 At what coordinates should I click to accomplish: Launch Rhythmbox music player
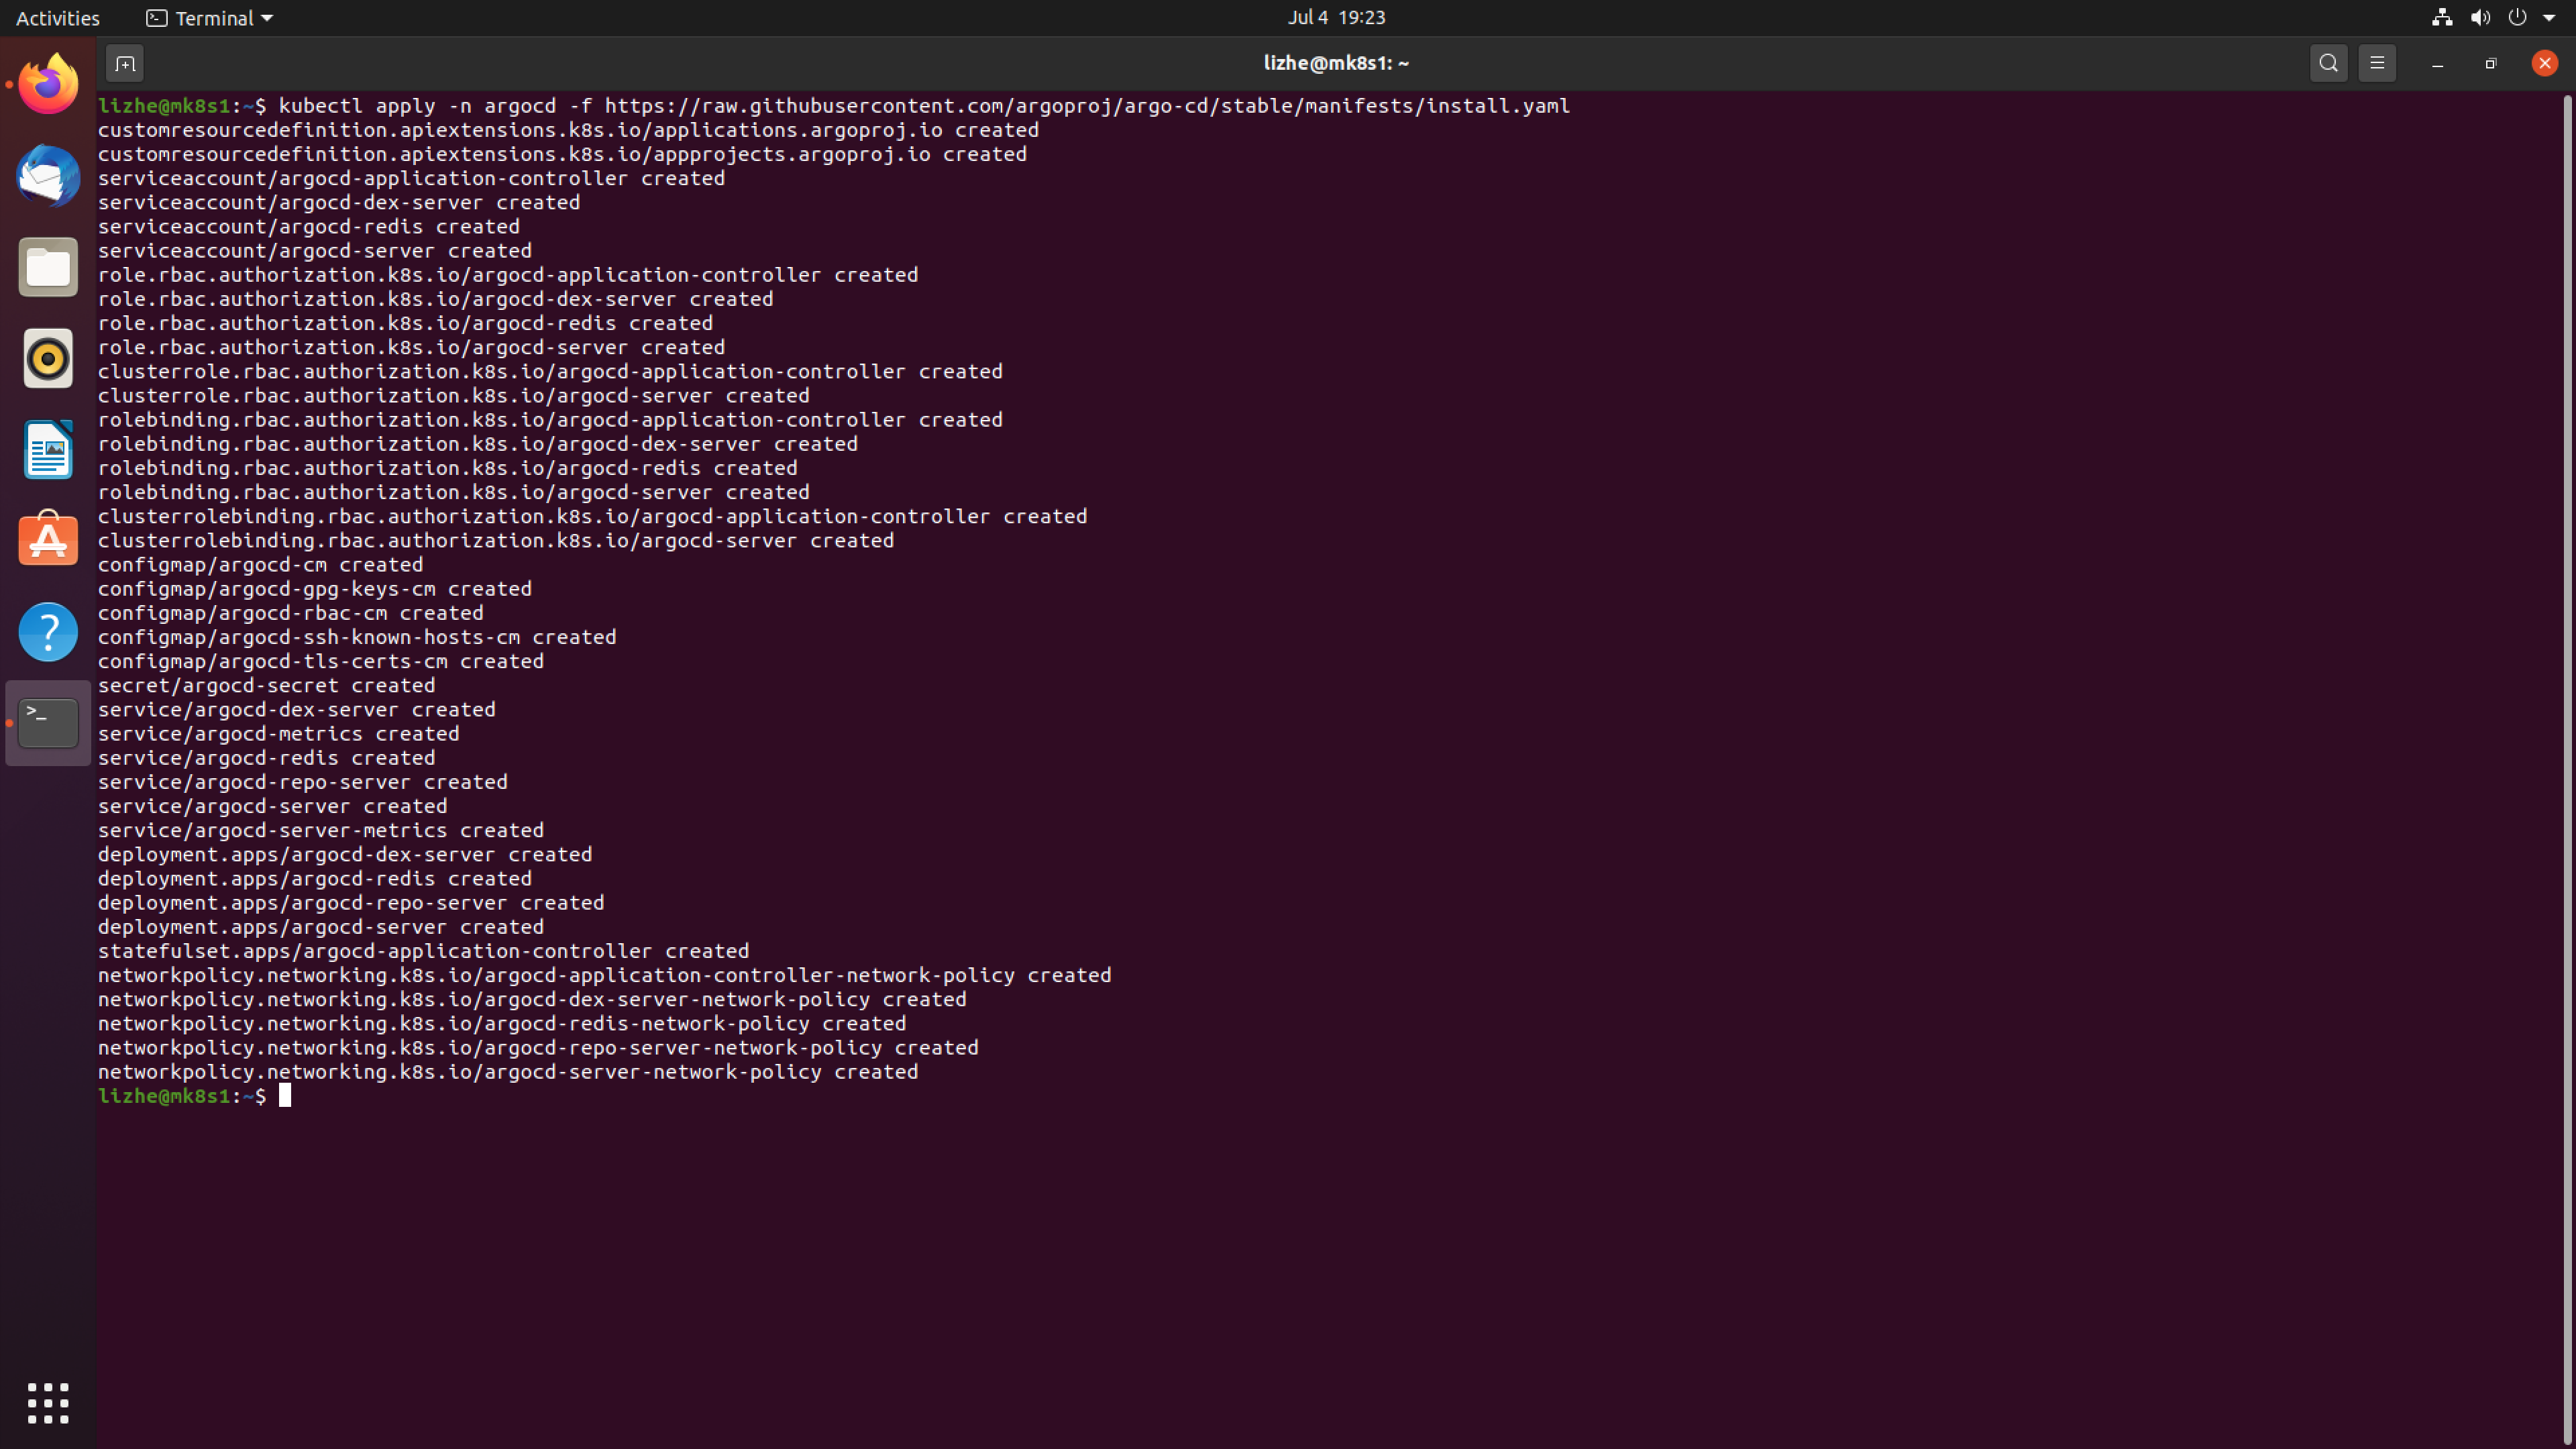tap(48, 358)
